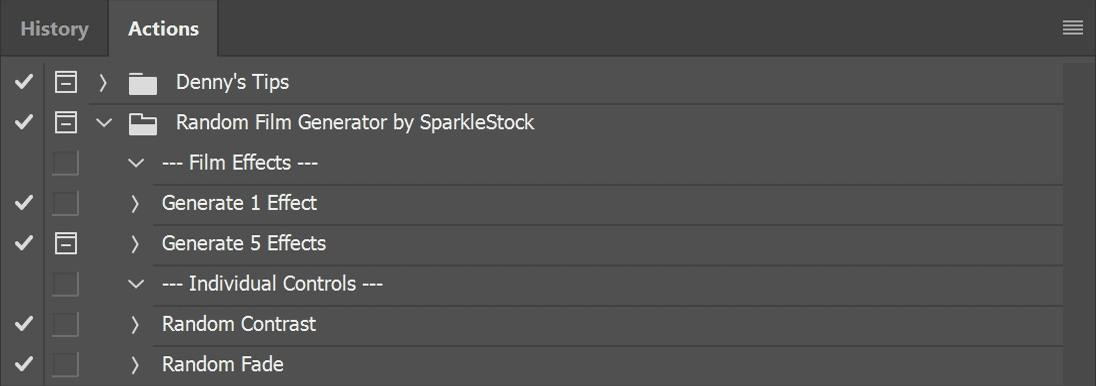The height and width of the screenshot is (386, 1096).
Task: Collapse the Random Film Generator set
Action: coord(103,123)
